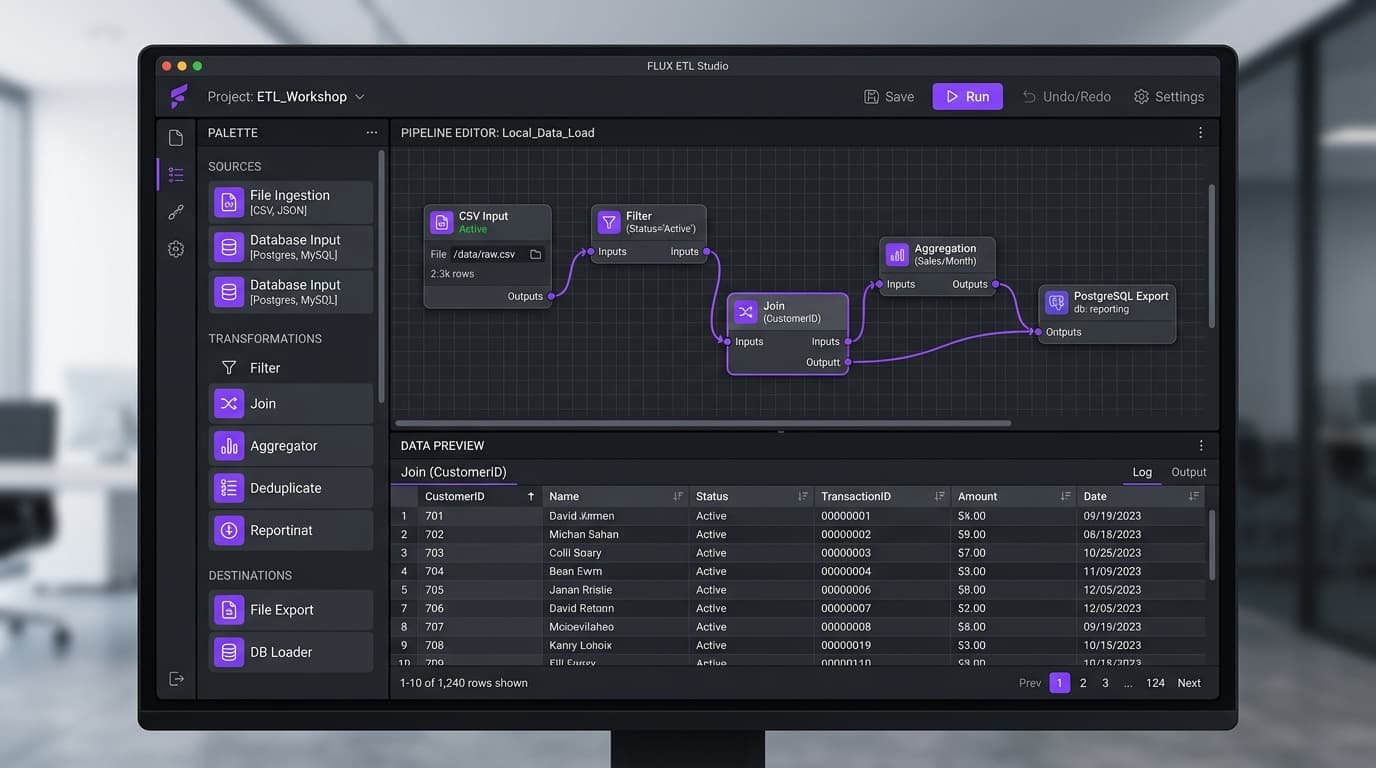The image size is (1376, 768).
Task: Select the second Database Input icon
Action: pos(229,292)
